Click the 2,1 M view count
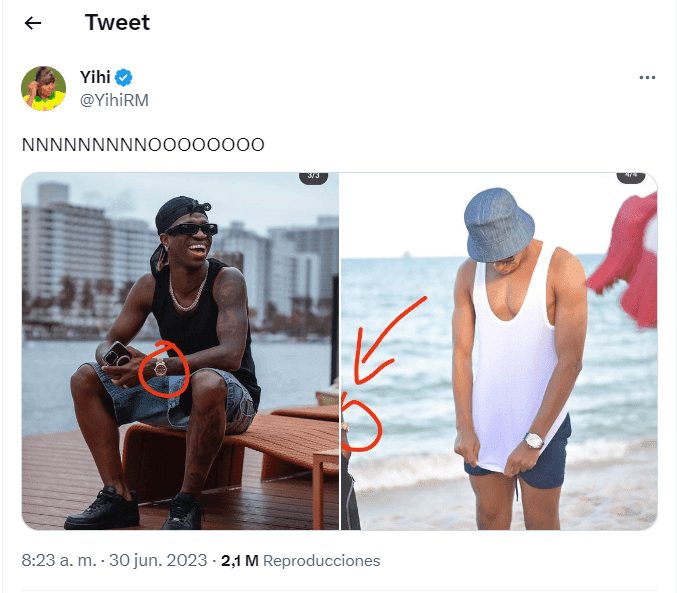 click(x=239, y=561)
